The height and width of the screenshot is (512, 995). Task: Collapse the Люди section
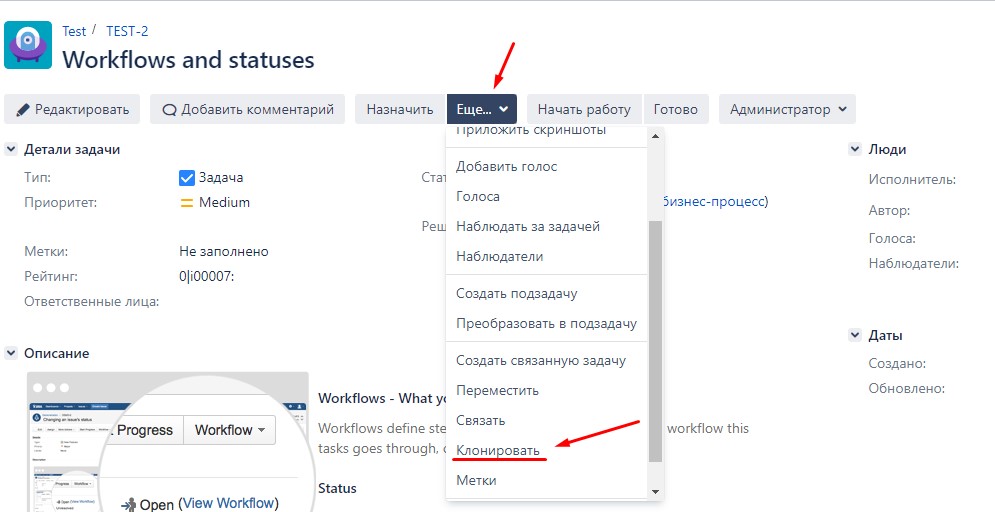[x=855, y=150]
